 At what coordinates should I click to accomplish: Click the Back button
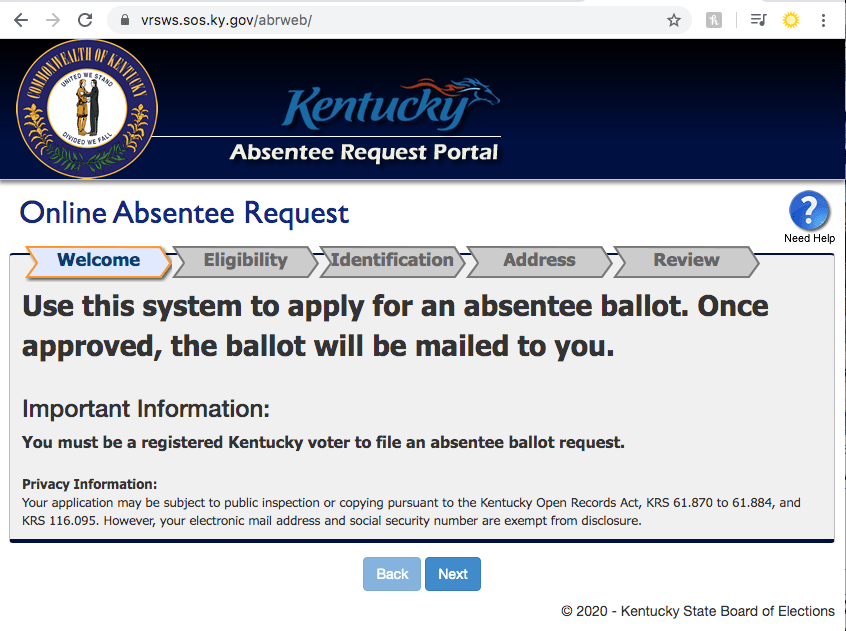392,574
